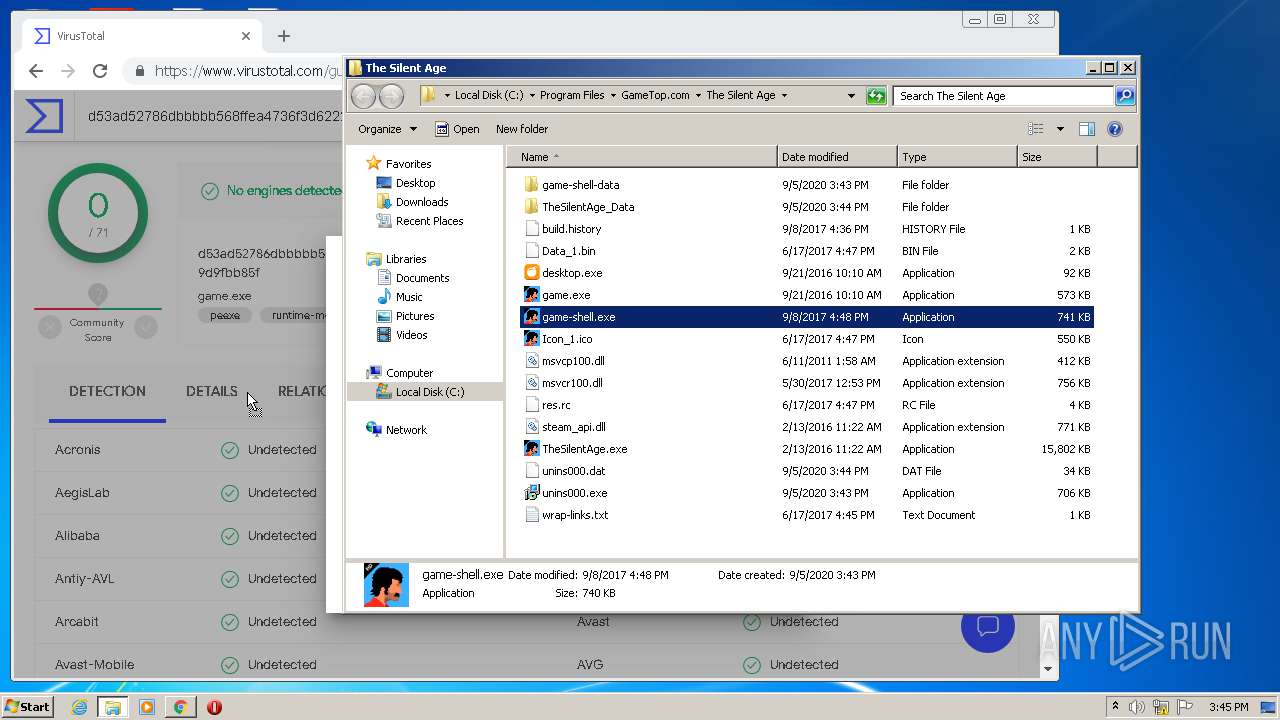Screen dimensions: 1280x720
Task: Open Windows Media Player in taskbar
Action: coord(147,707)
